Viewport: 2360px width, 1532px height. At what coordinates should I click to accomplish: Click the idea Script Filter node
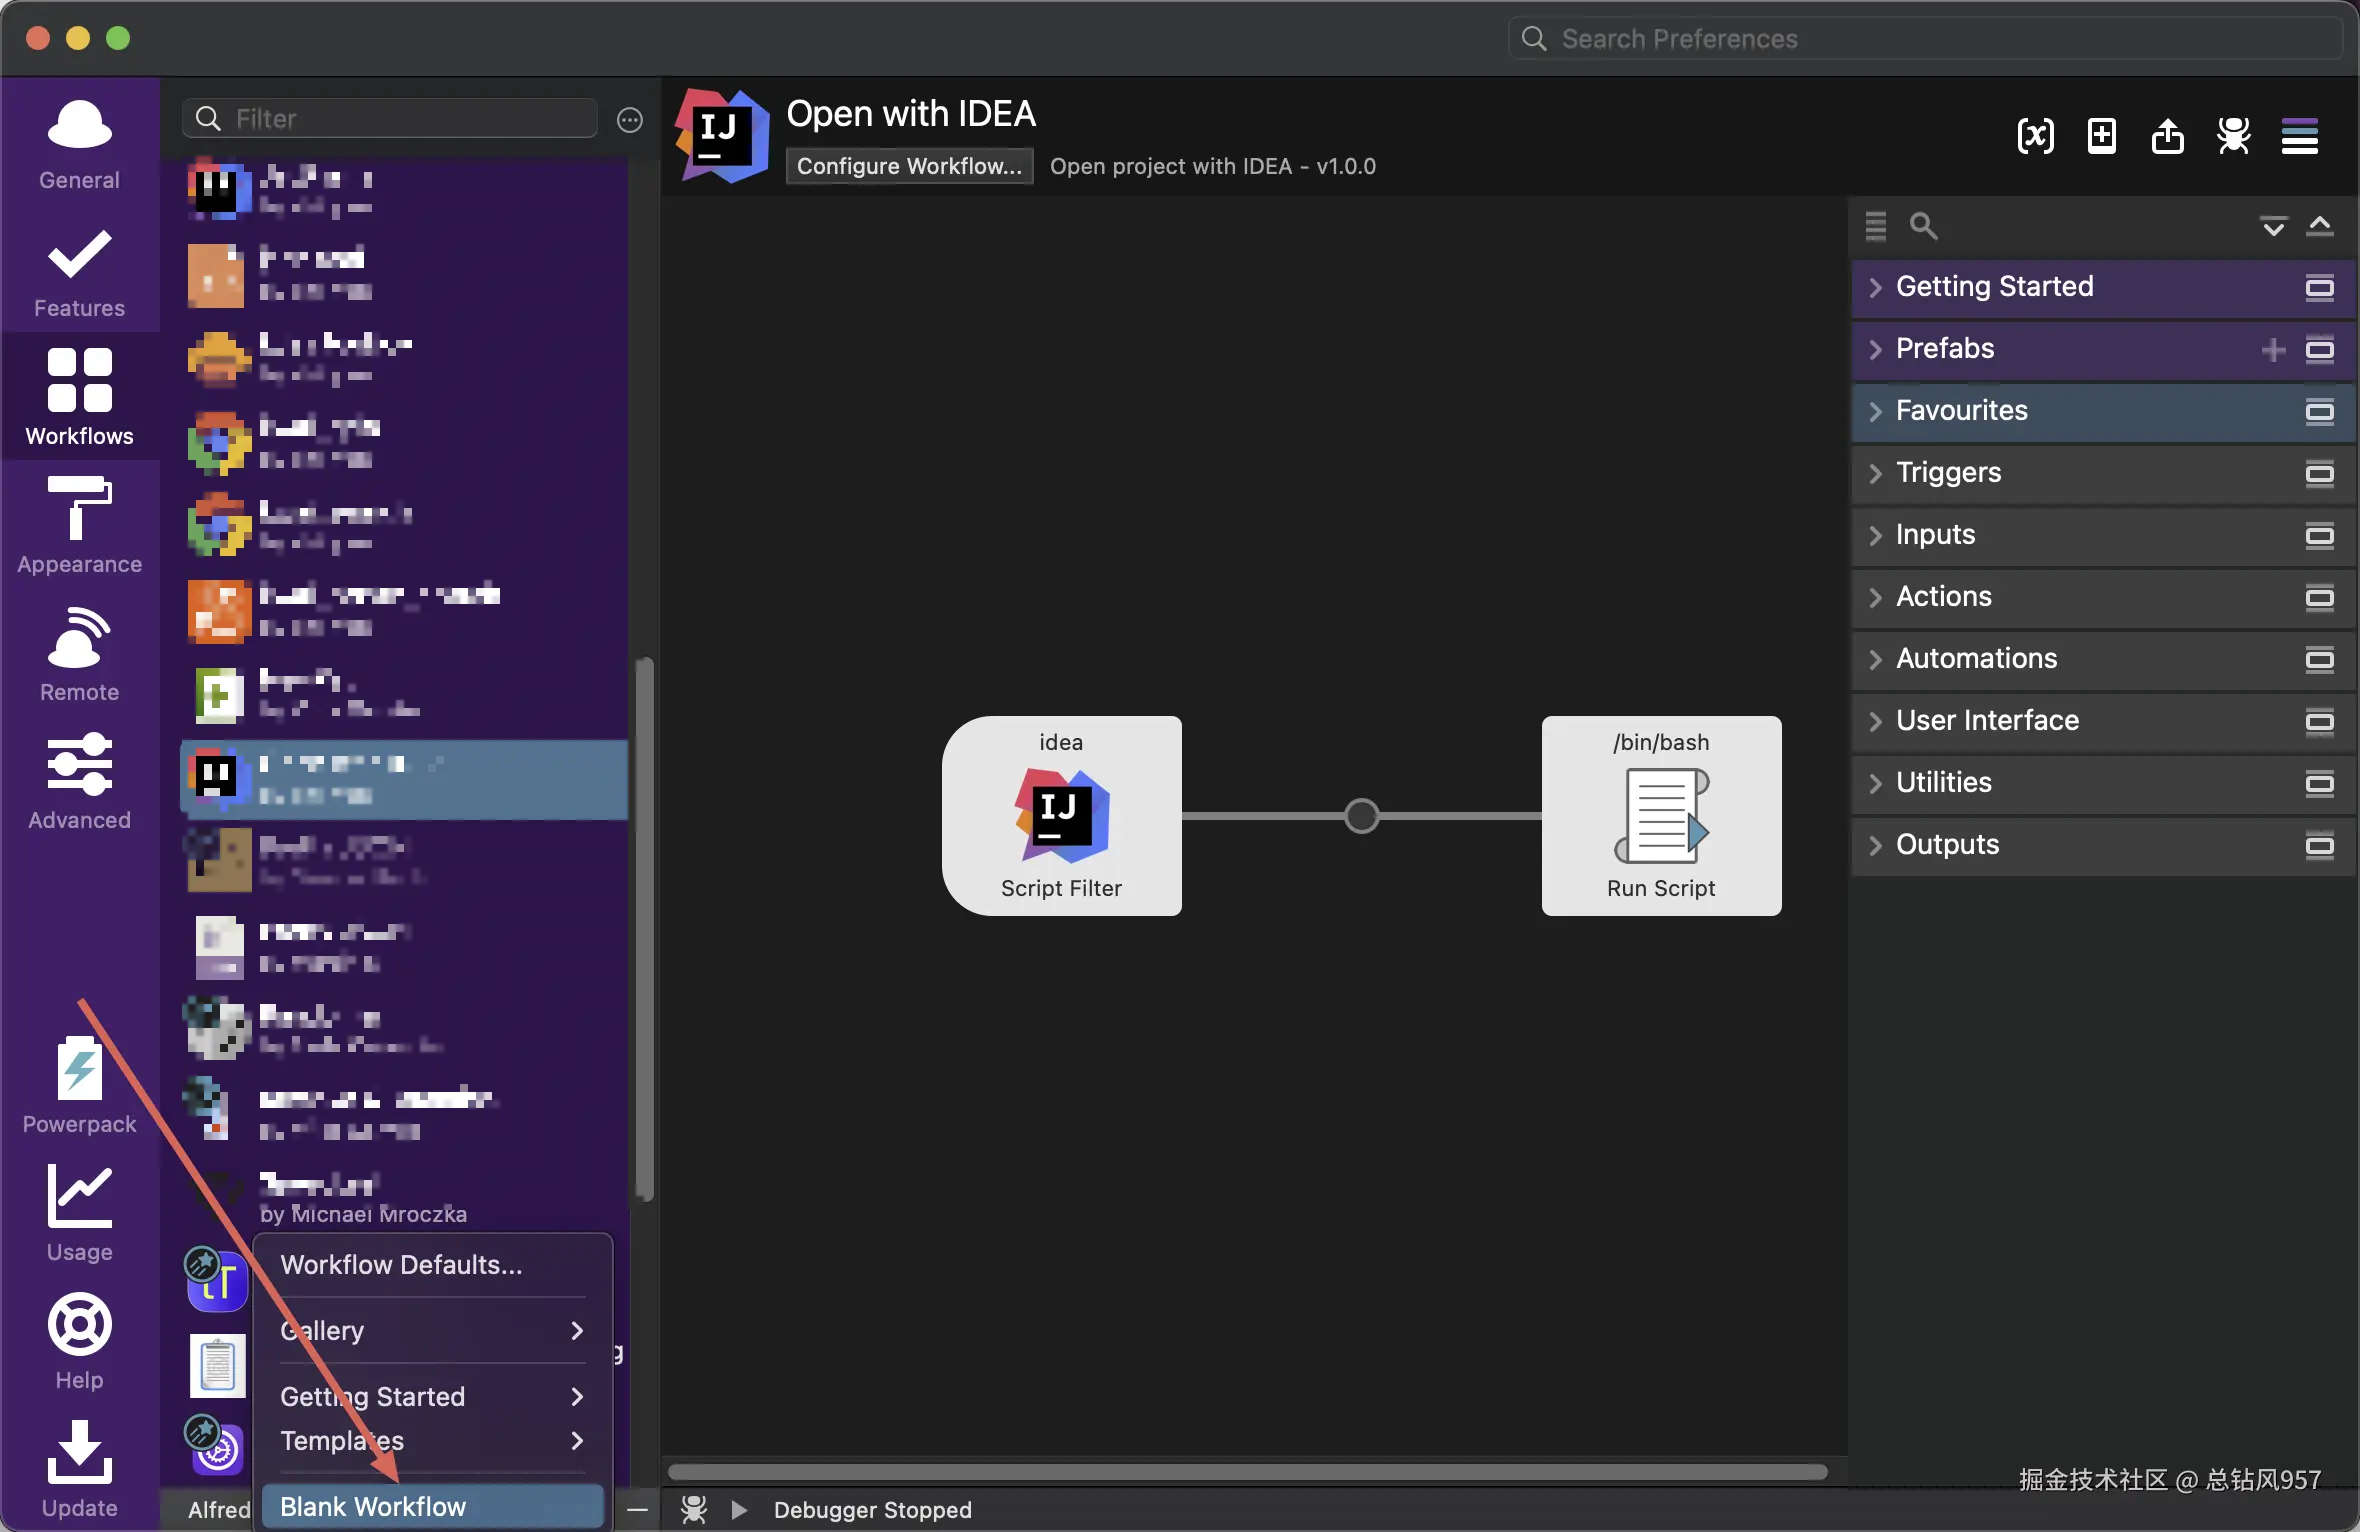pyautogui.click(x=1061, y=815)
